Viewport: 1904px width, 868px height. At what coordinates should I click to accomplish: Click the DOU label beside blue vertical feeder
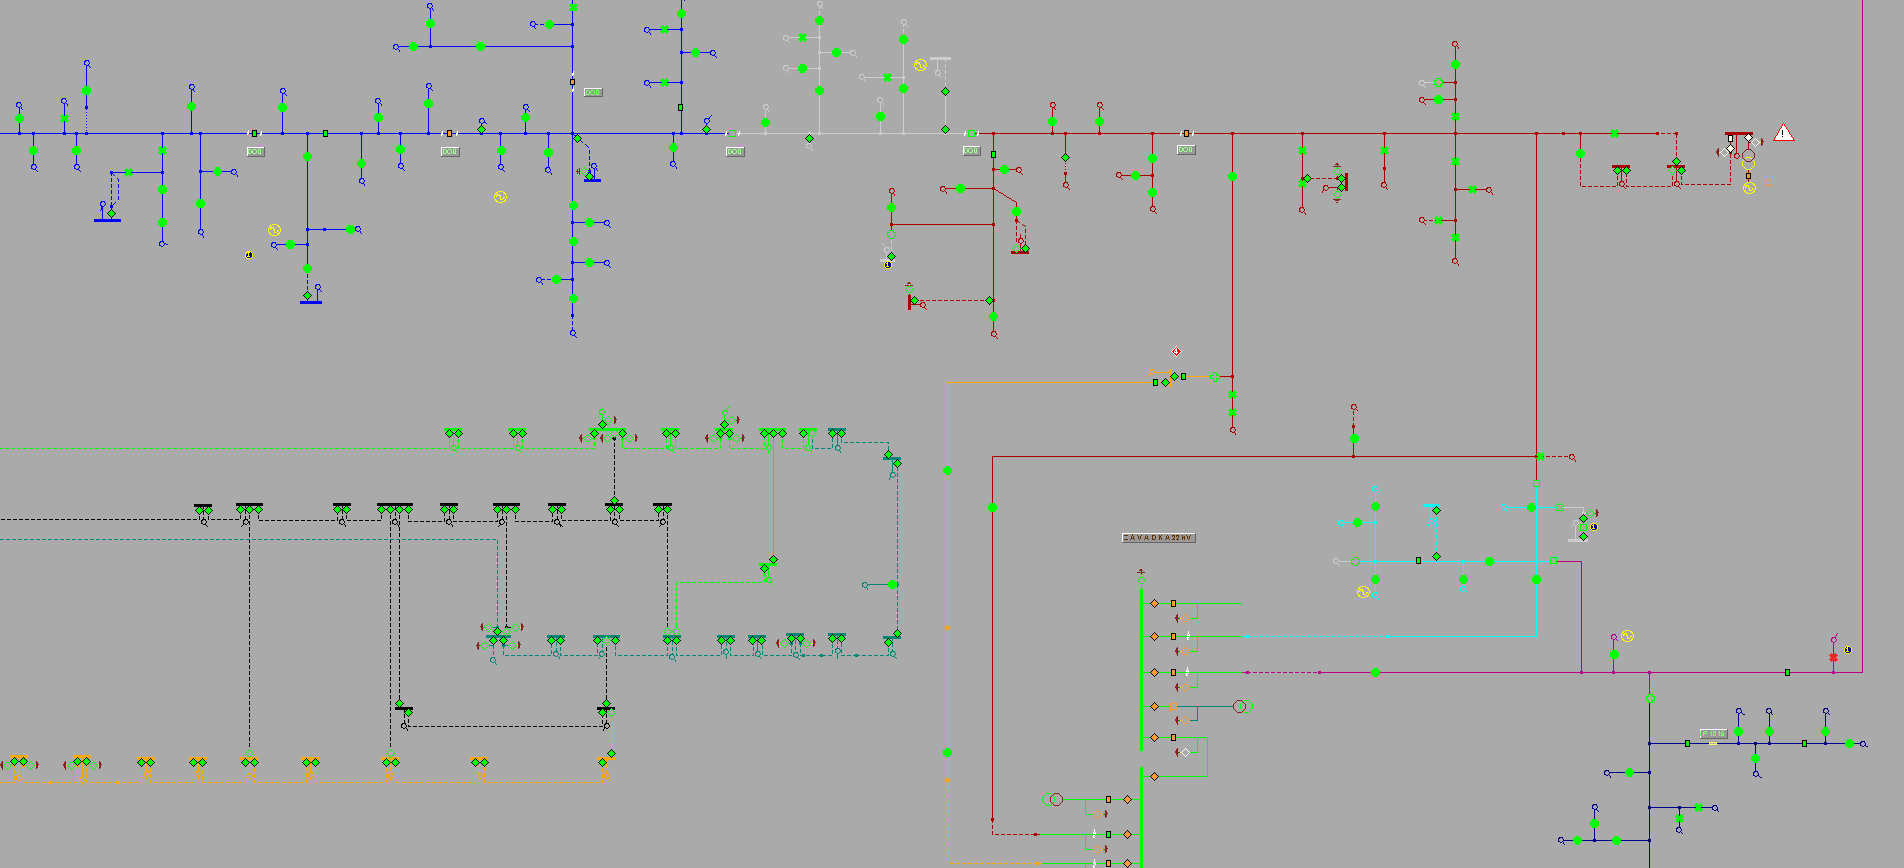pos(593,92)
